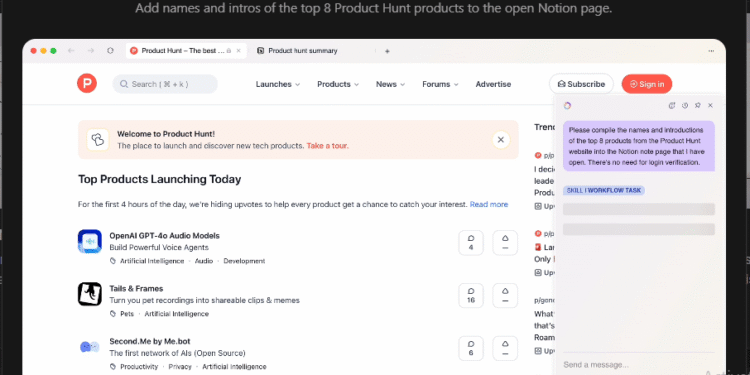The width and height of the screenshot is (750, 375).
Task: Close the assistant panel
Action: (x=710, y=106)
